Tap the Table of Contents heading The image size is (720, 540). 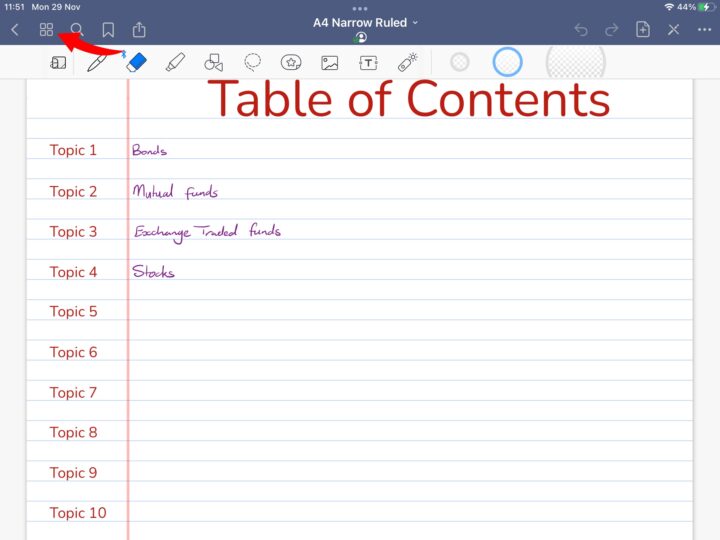[x=409, y=99]
